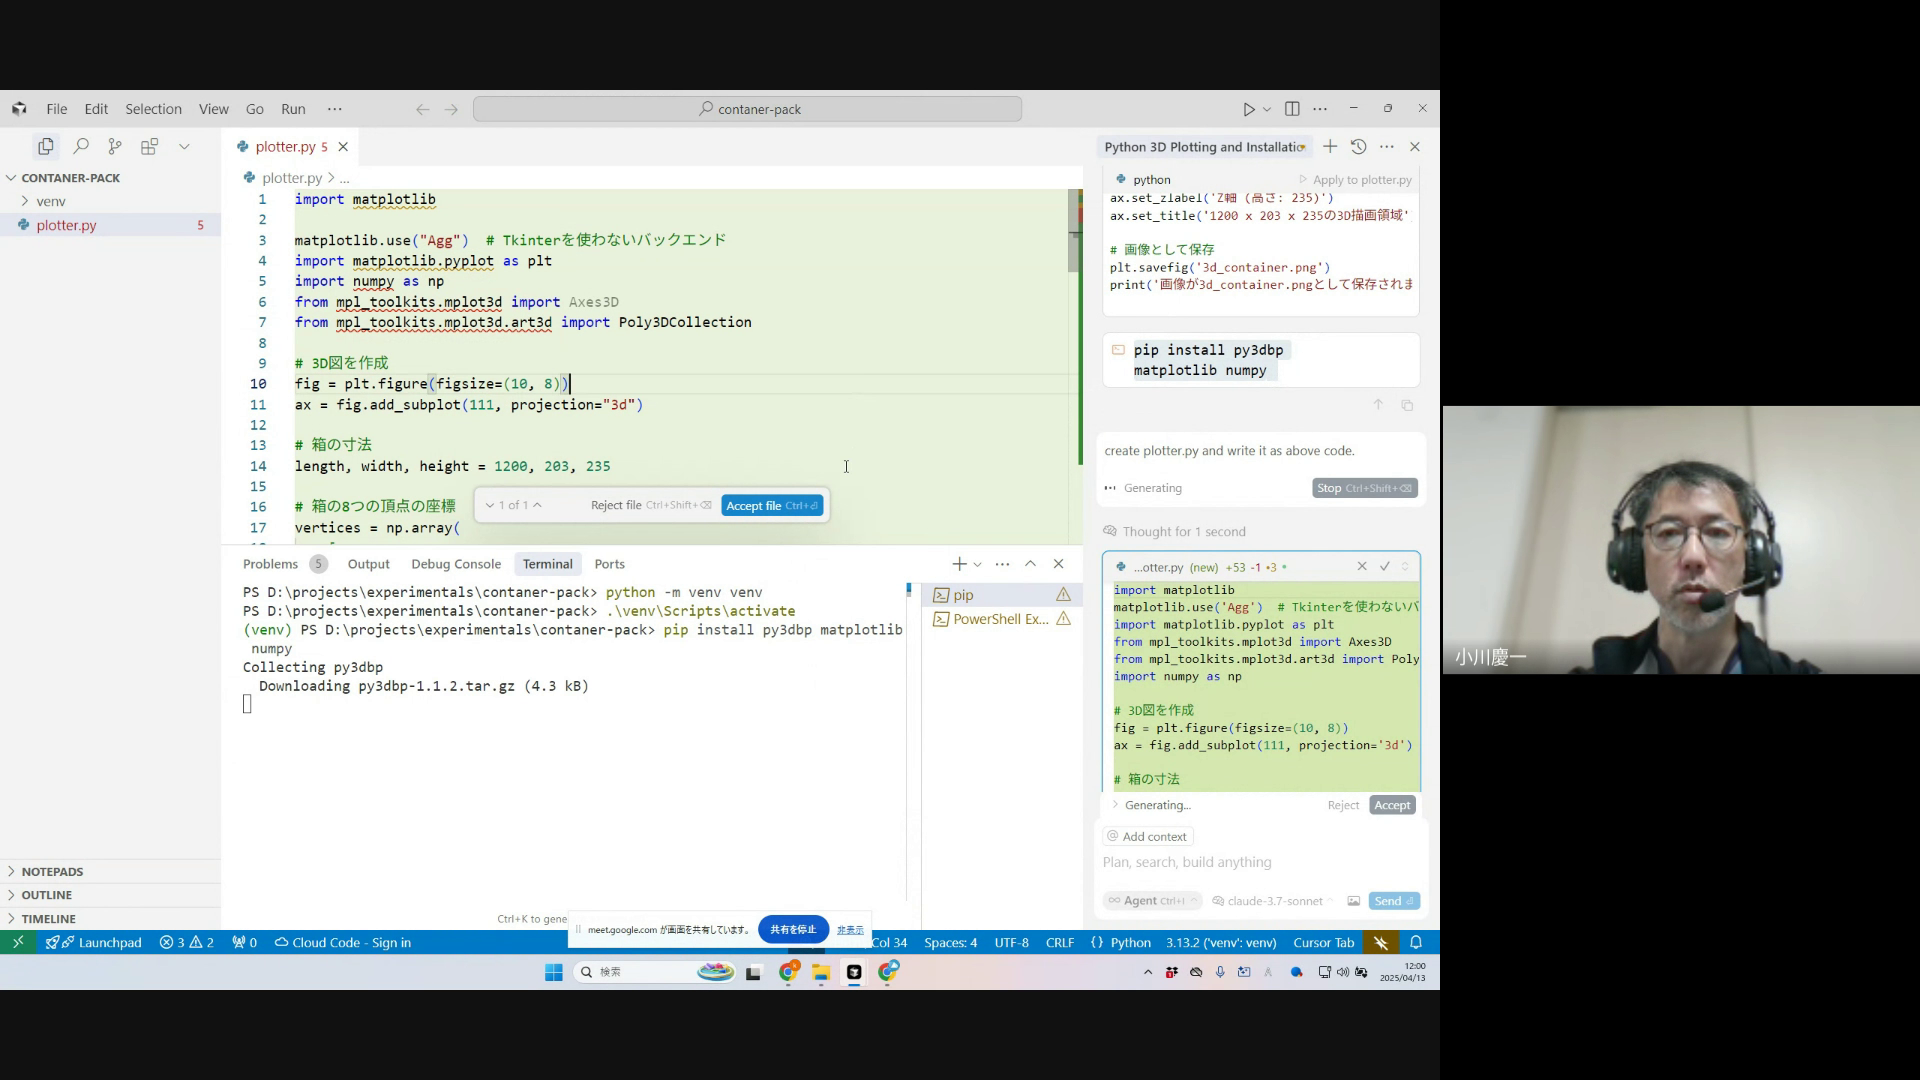Expand the OUTLINE section

(46, 895)
